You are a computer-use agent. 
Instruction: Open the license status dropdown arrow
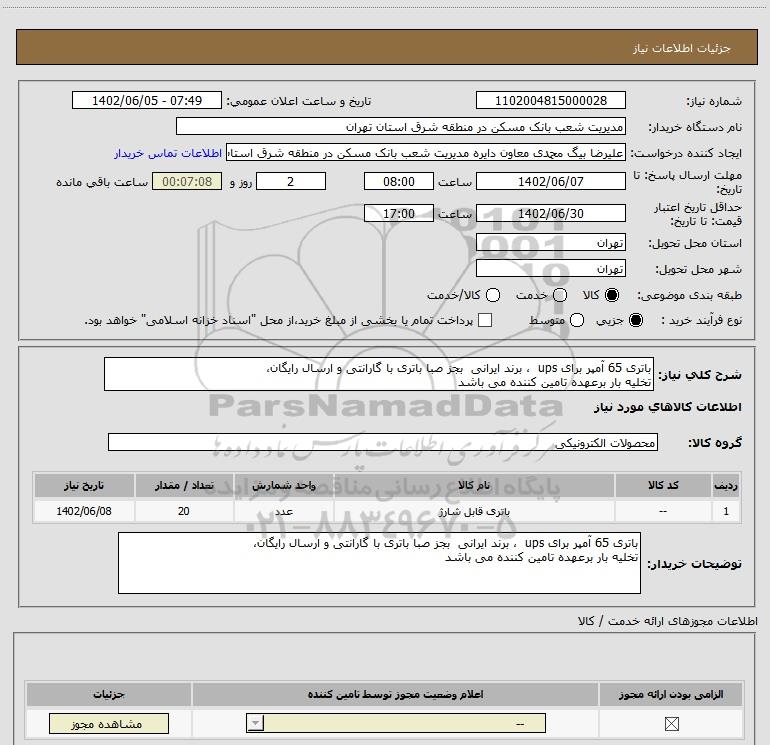(255, 723)
